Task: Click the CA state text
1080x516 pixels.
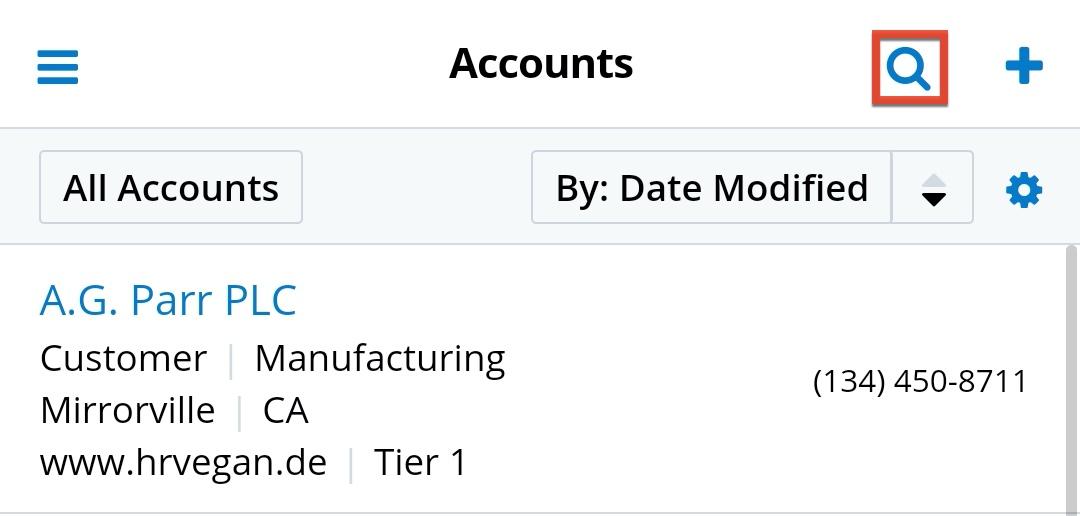Action: coord(285,410)
